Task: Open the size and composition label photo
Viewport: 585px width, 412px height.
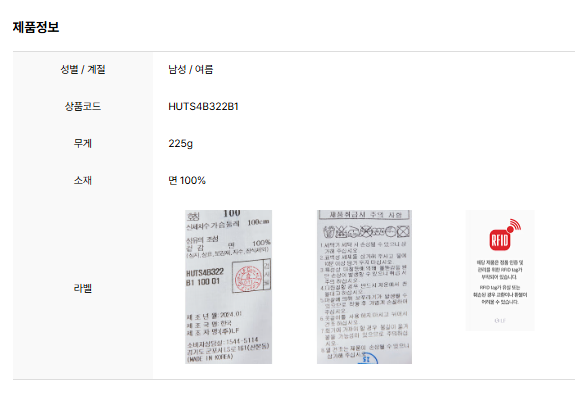Action: coord(228,287)
